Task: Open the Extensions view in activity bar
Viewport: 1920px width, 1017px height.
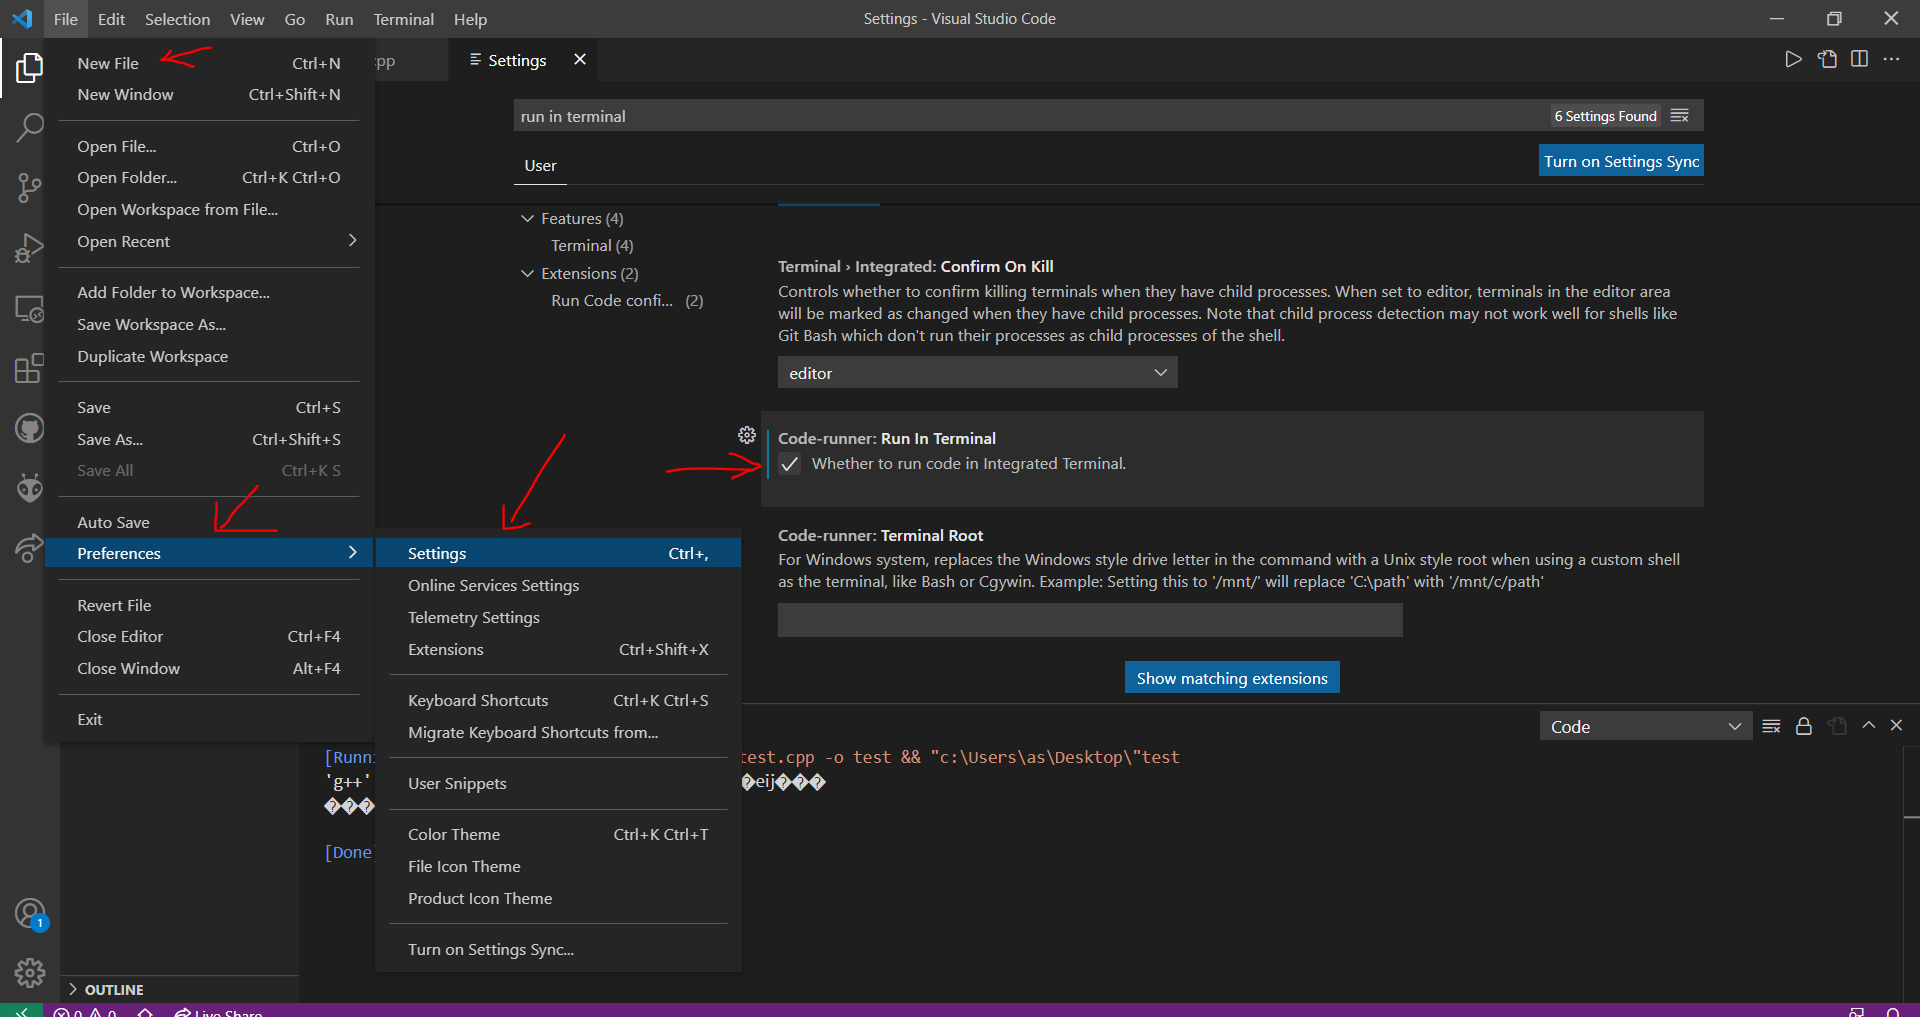Action: click(x=29, y=369)
